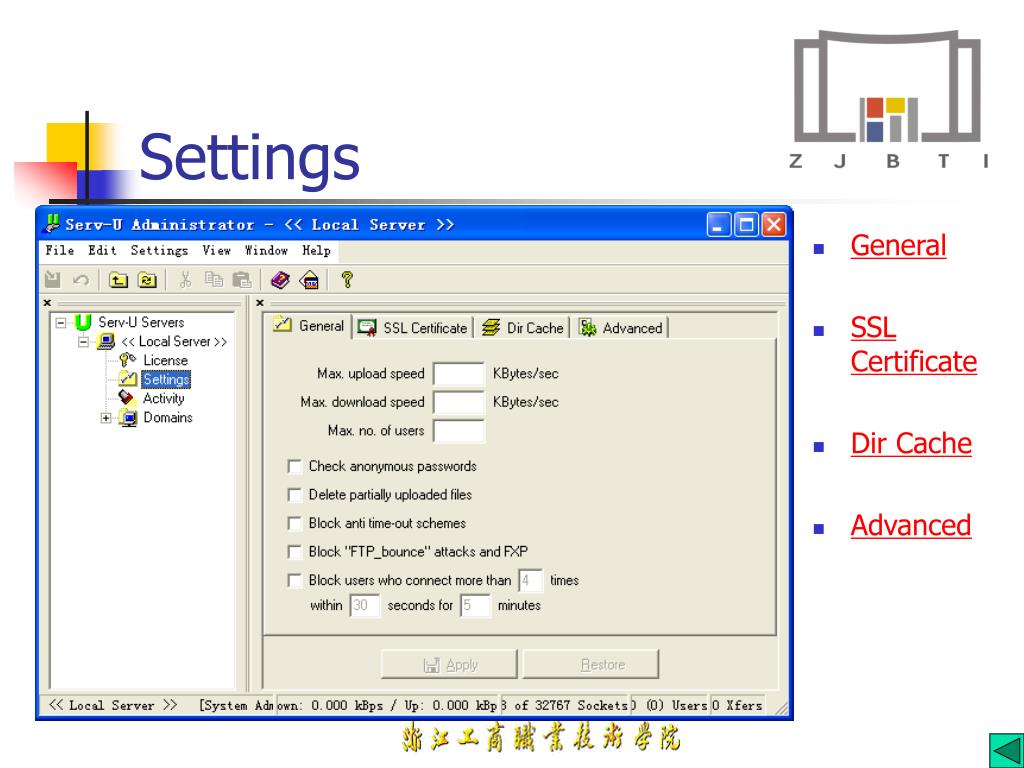Click the Local Server computer icon
This screenshot has width=1024, height=768.
[x=106, y=342]
